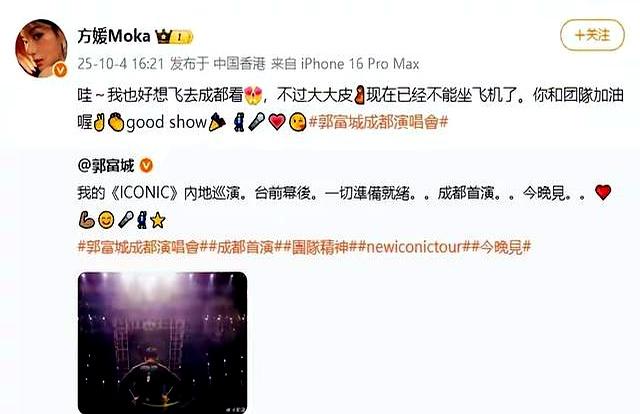Image resolution: width=640 pixels, height=414 pixels.
Task: Click the post timestamp 25-10-4 16:21
Action: click(x=121, y=64)
